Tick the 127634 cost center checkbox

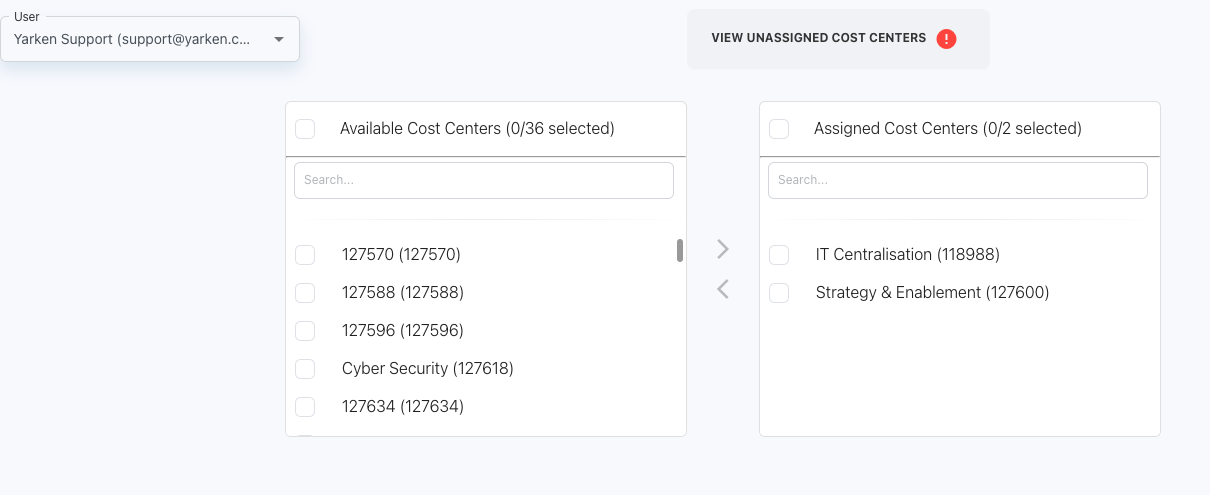tap(305, 407)
